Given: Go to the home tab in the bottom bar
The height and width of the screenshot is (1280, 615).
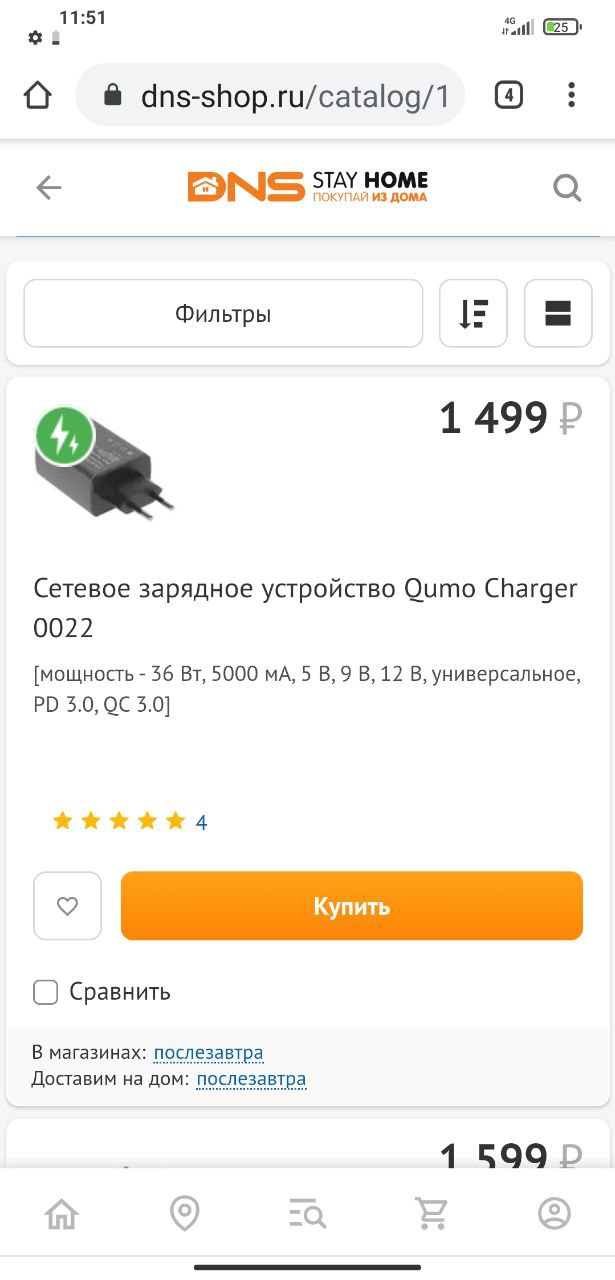Looking at the screenshot, I should click(62, 1214).
